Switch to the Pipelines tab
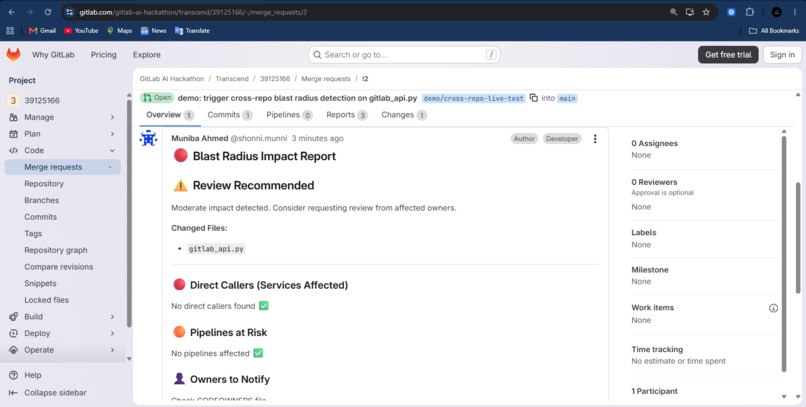This screenshot has height=407, width=806. pos(289,115)
